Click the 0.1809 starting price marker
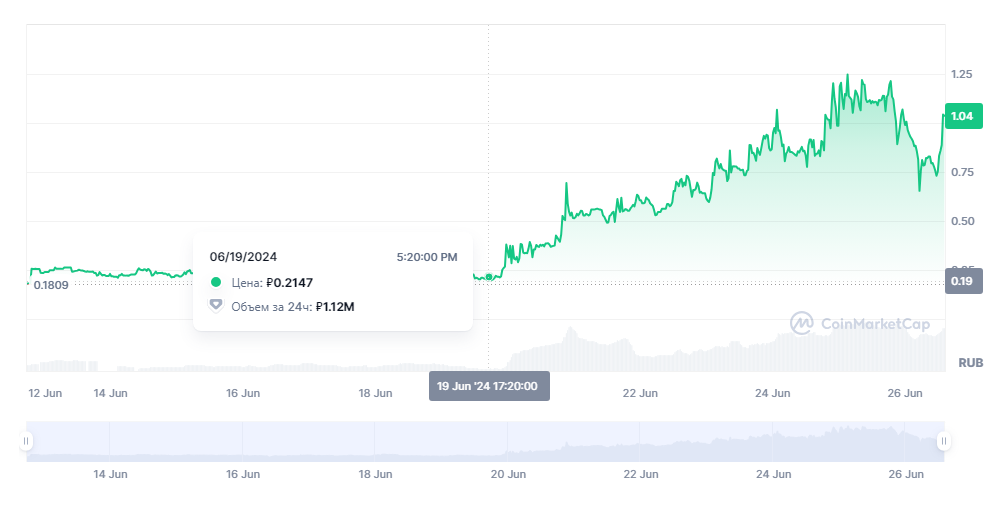Image resolution: width=996 pixels, height=506 pixels. 50,285
